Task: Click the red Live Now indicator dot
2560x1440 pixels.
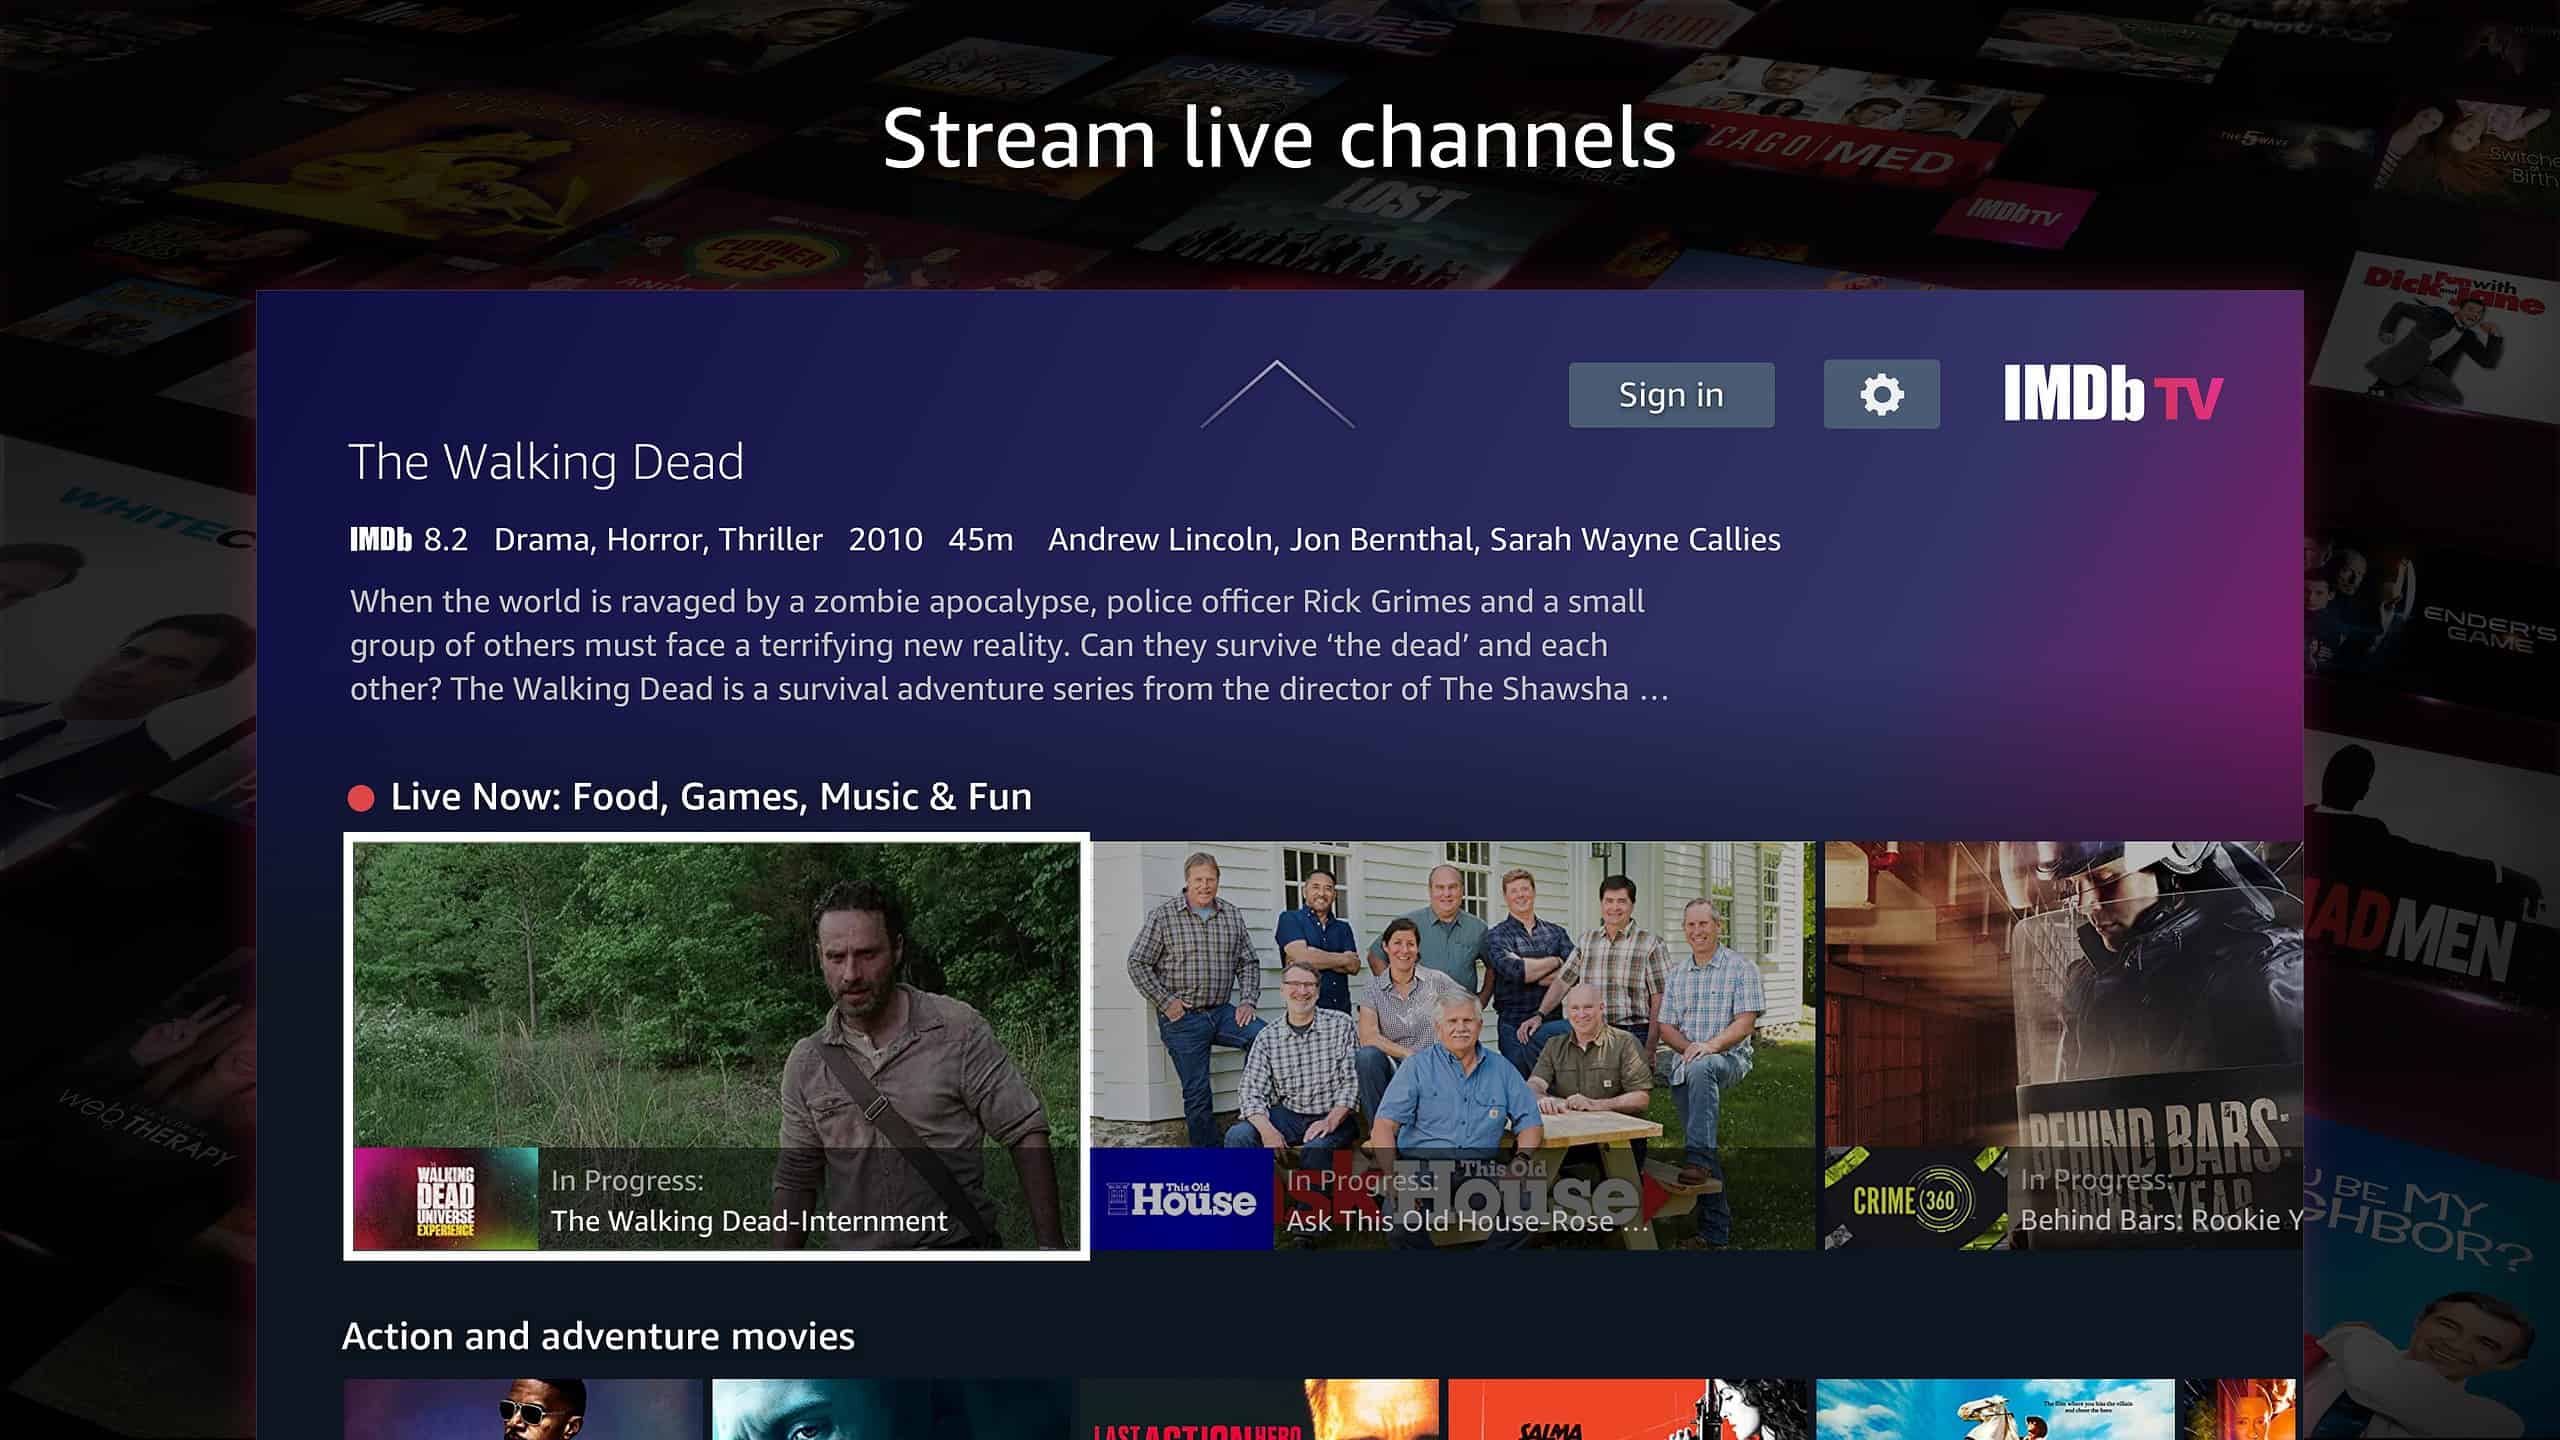Action: (x=359, y=796)
